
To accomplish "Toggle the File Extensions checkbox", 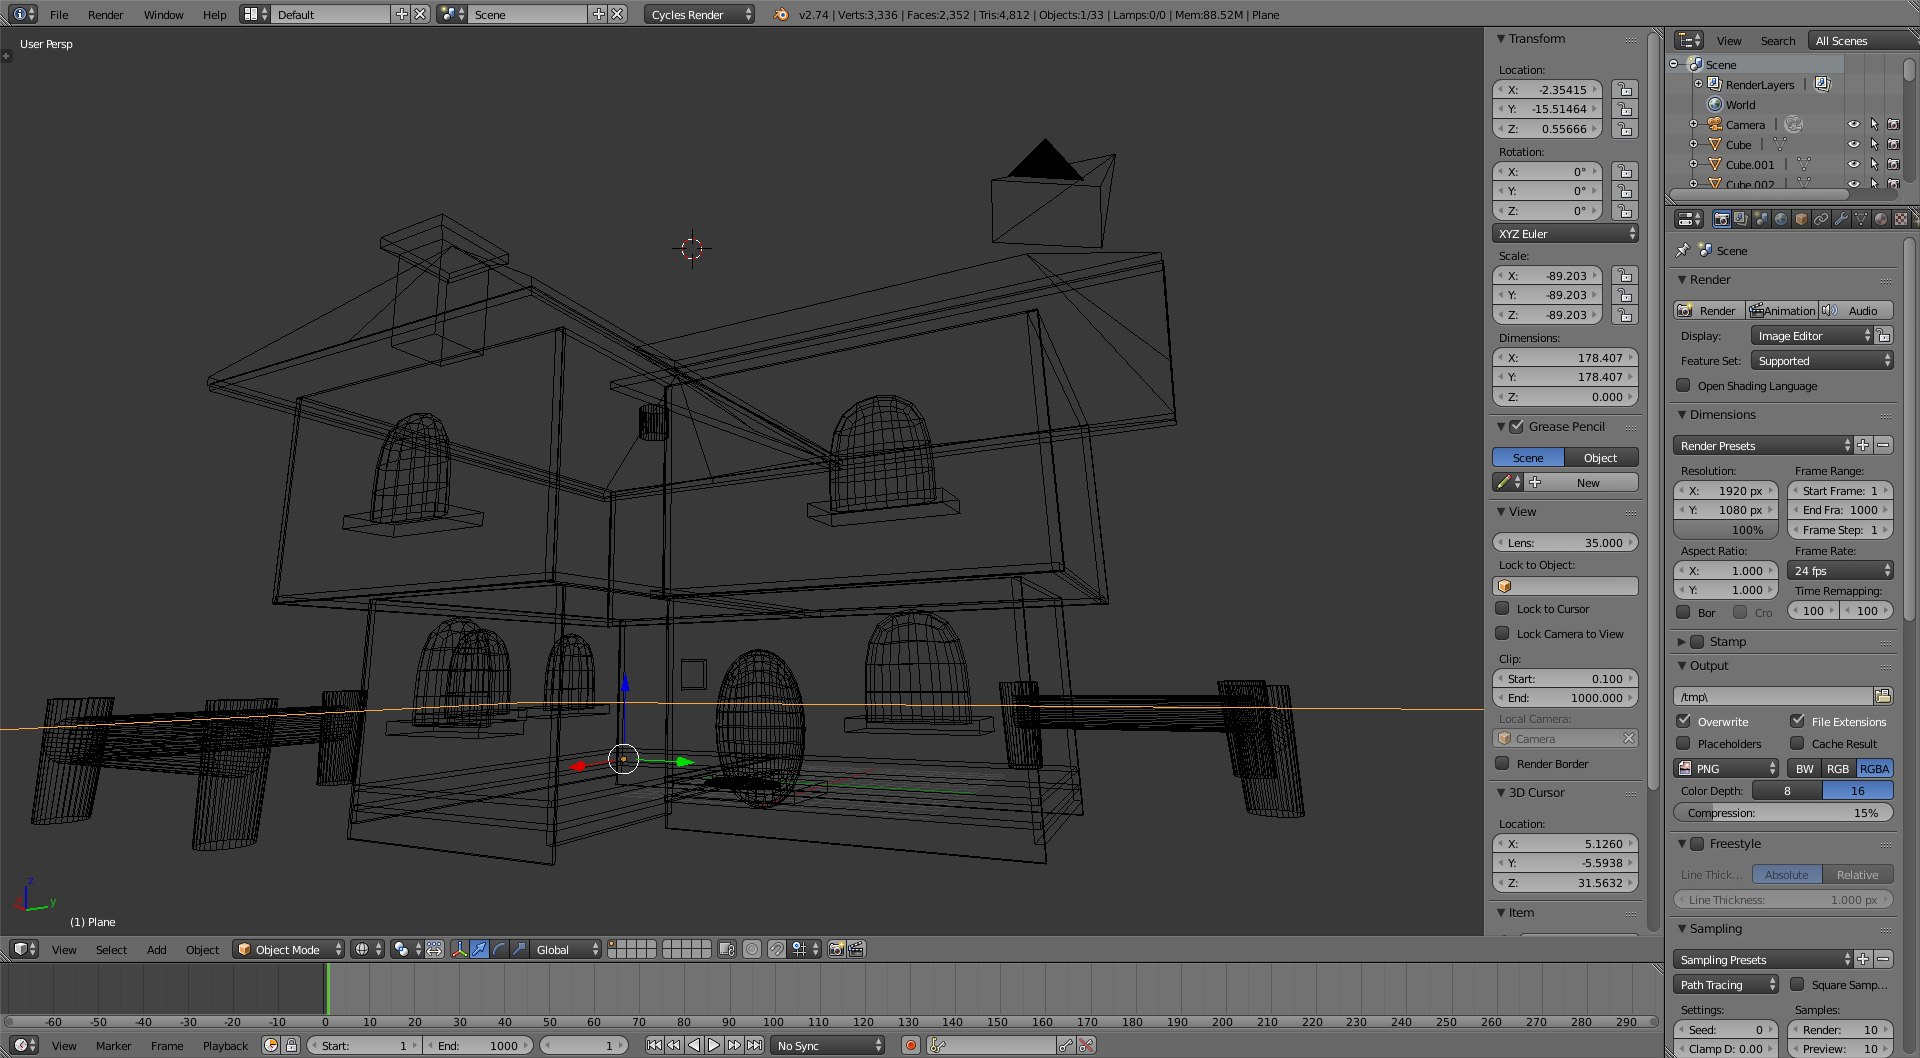I will (x=1797, y=721).
